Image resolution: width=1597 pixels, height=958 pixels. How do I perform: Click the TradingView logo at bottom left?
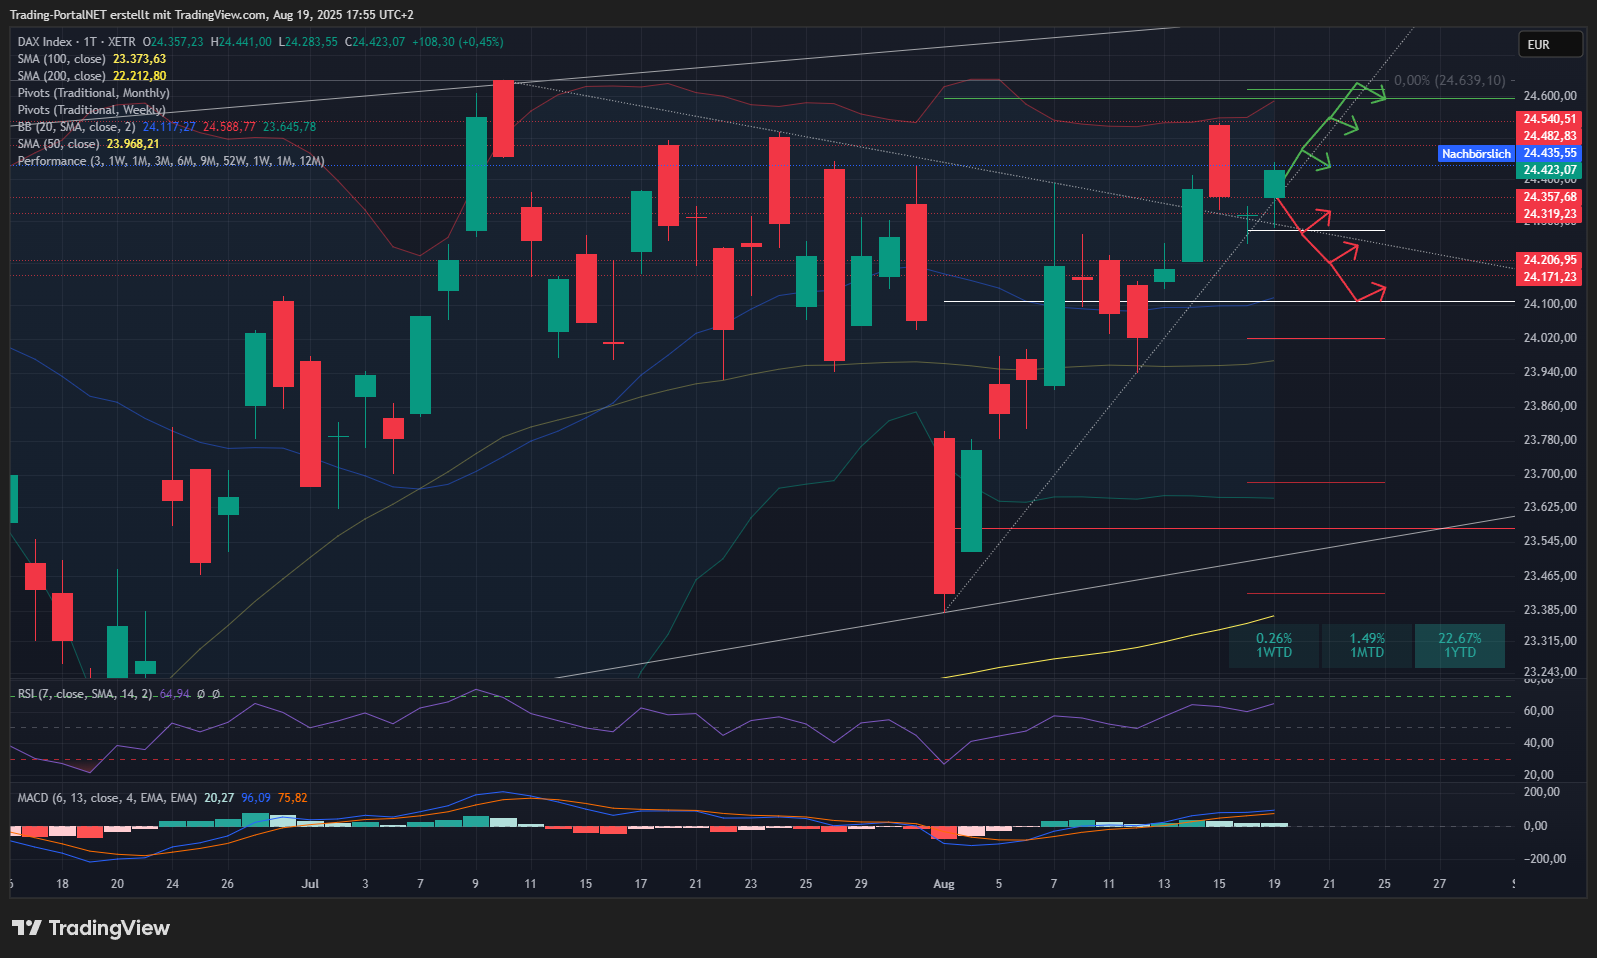click(x=91, y=928)
